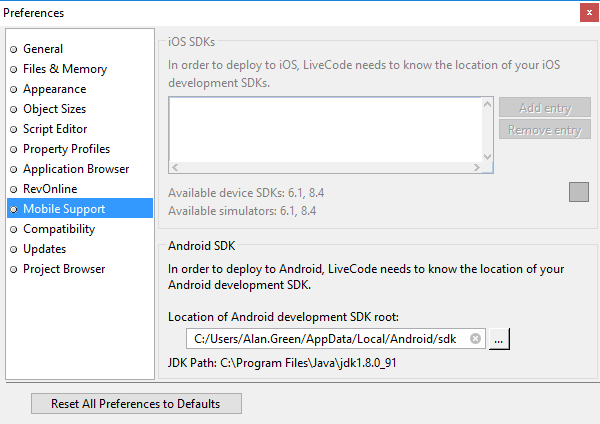Select Files & Memory section
Screen dimensions: 600x424
64,69
